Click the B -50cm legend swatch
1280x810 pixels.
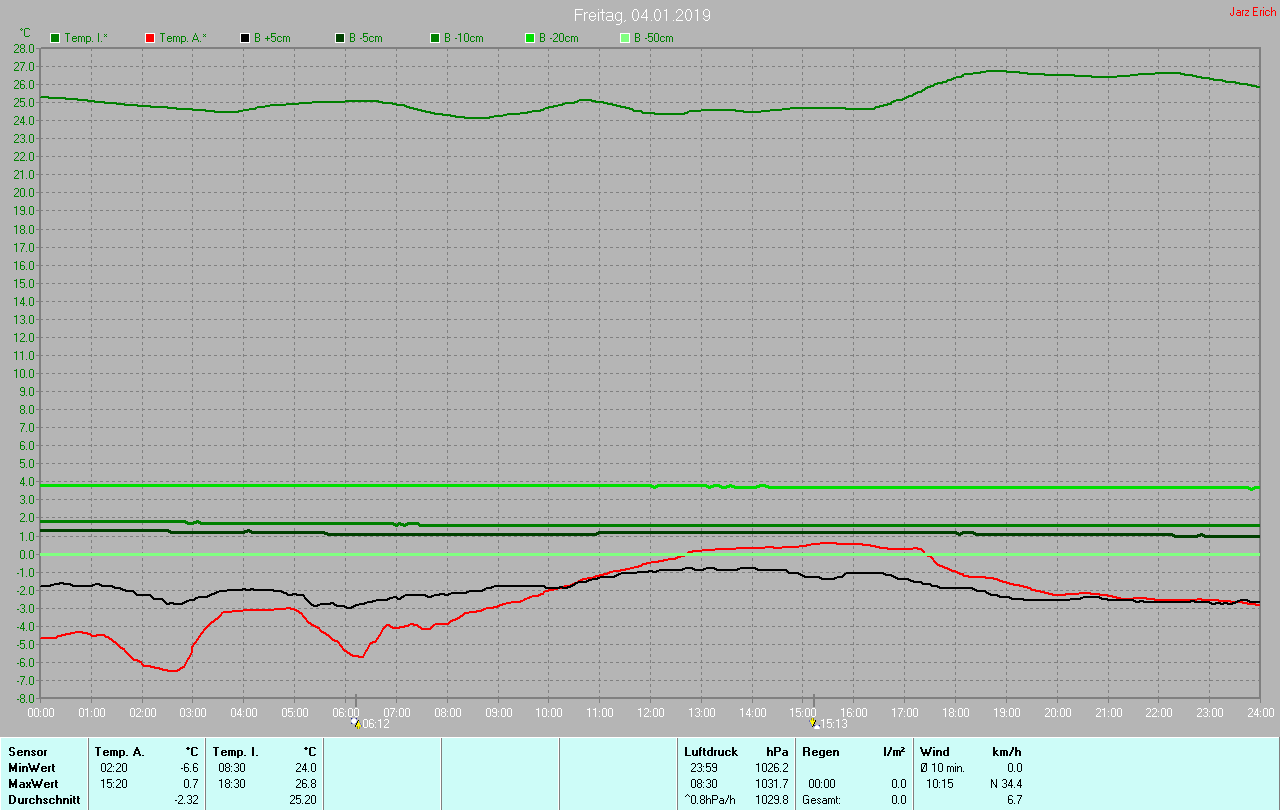(624, 38)
